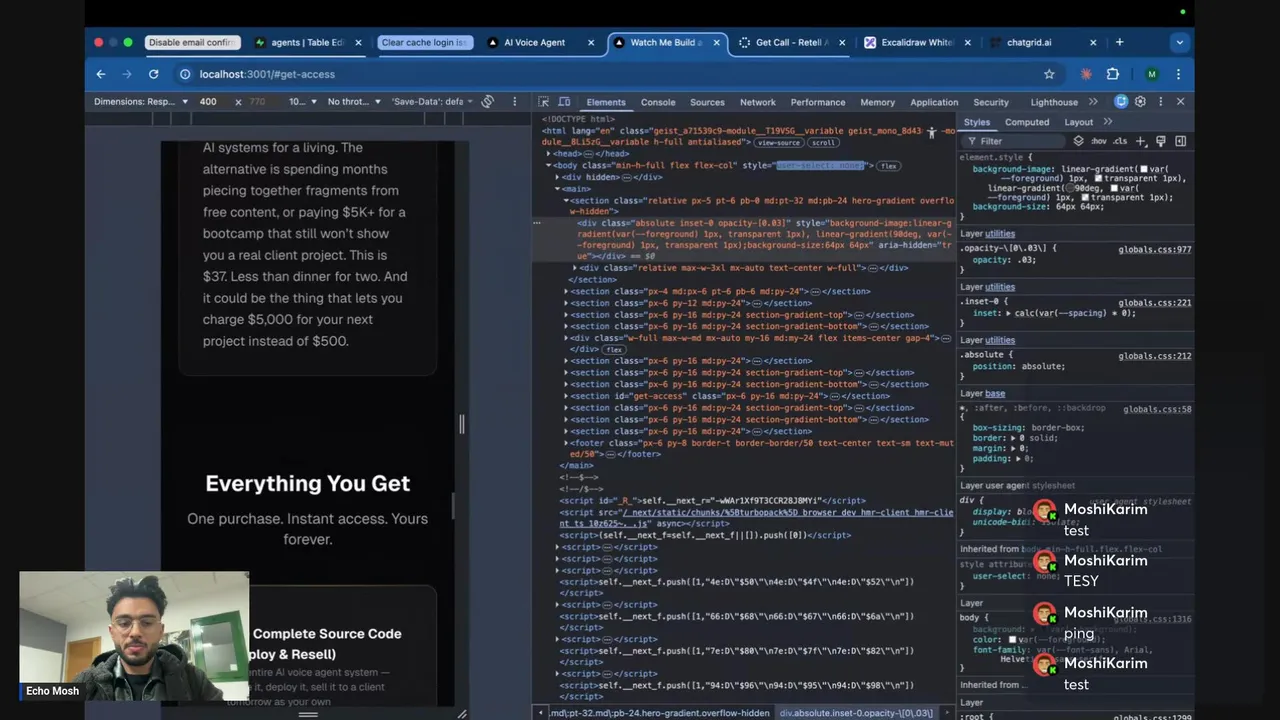Open globals.css:212 source link
Screen dimensions: 1280x720
point(1154,356)
